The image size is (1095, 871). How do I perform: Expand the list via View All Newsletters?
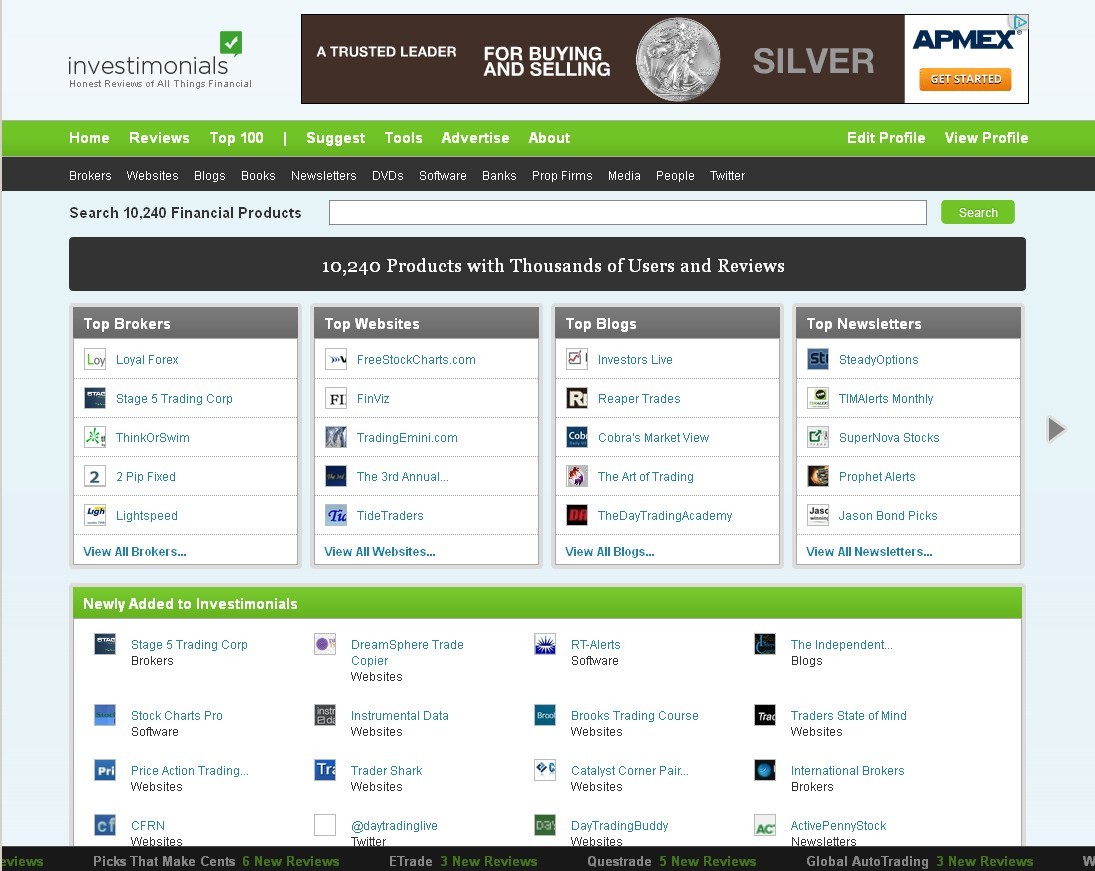pos(869,552)
